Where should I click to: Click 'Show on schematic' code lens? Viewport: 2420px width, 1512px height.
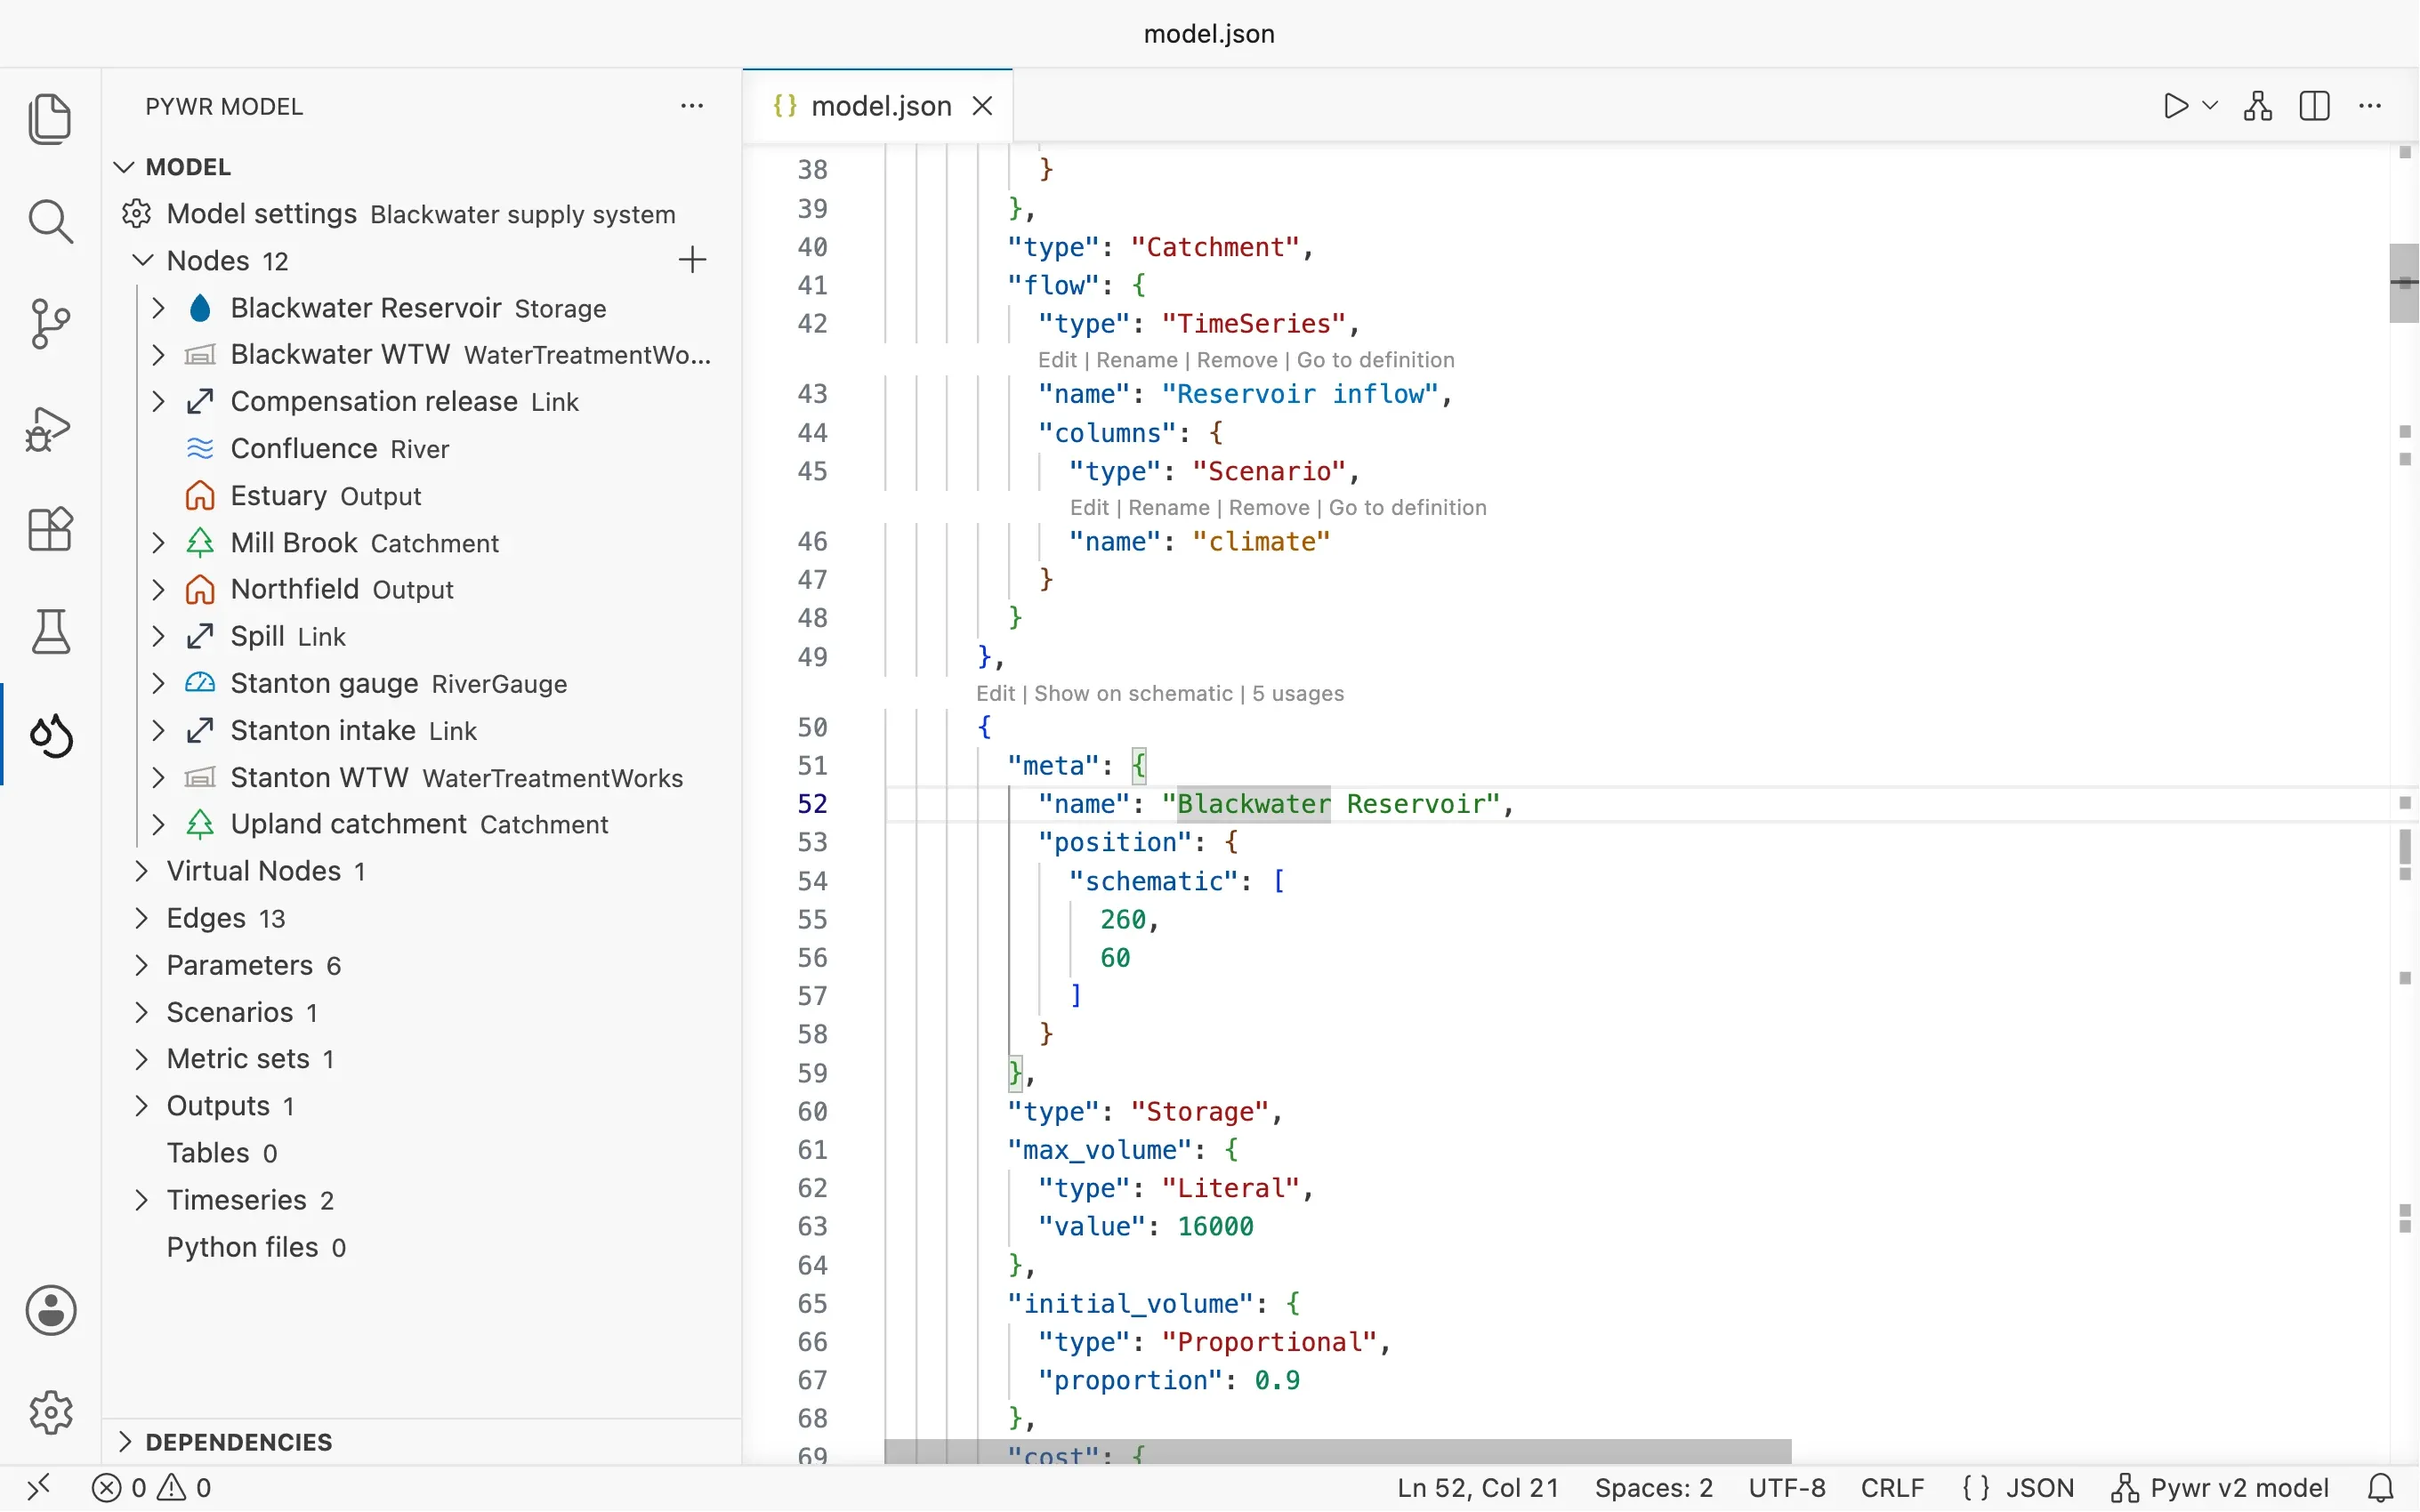click(x=1133, y=693)
